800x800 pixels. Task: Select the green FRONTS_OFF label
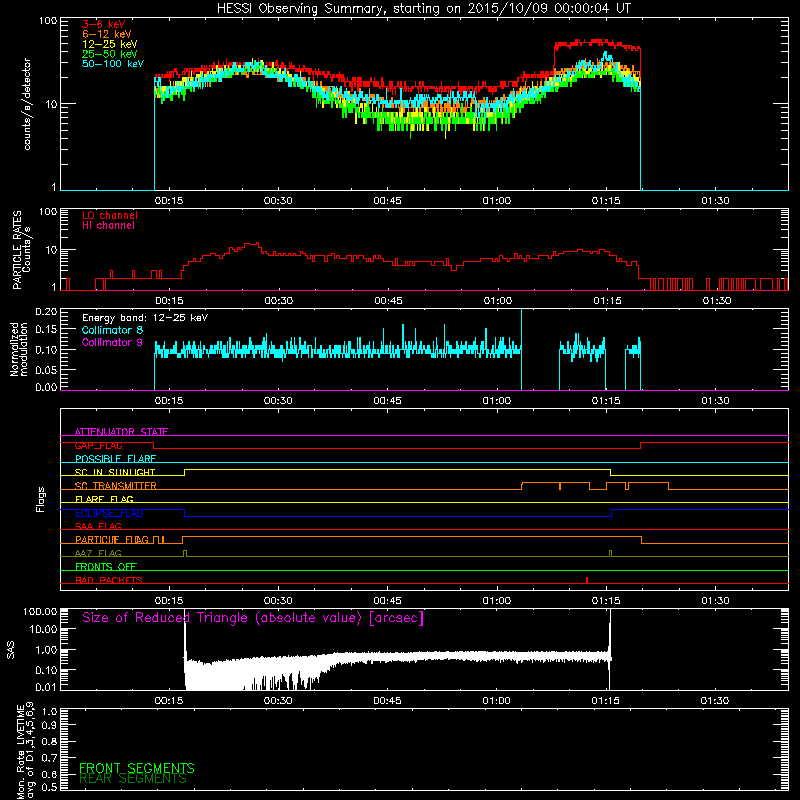[x=106, y=567]
